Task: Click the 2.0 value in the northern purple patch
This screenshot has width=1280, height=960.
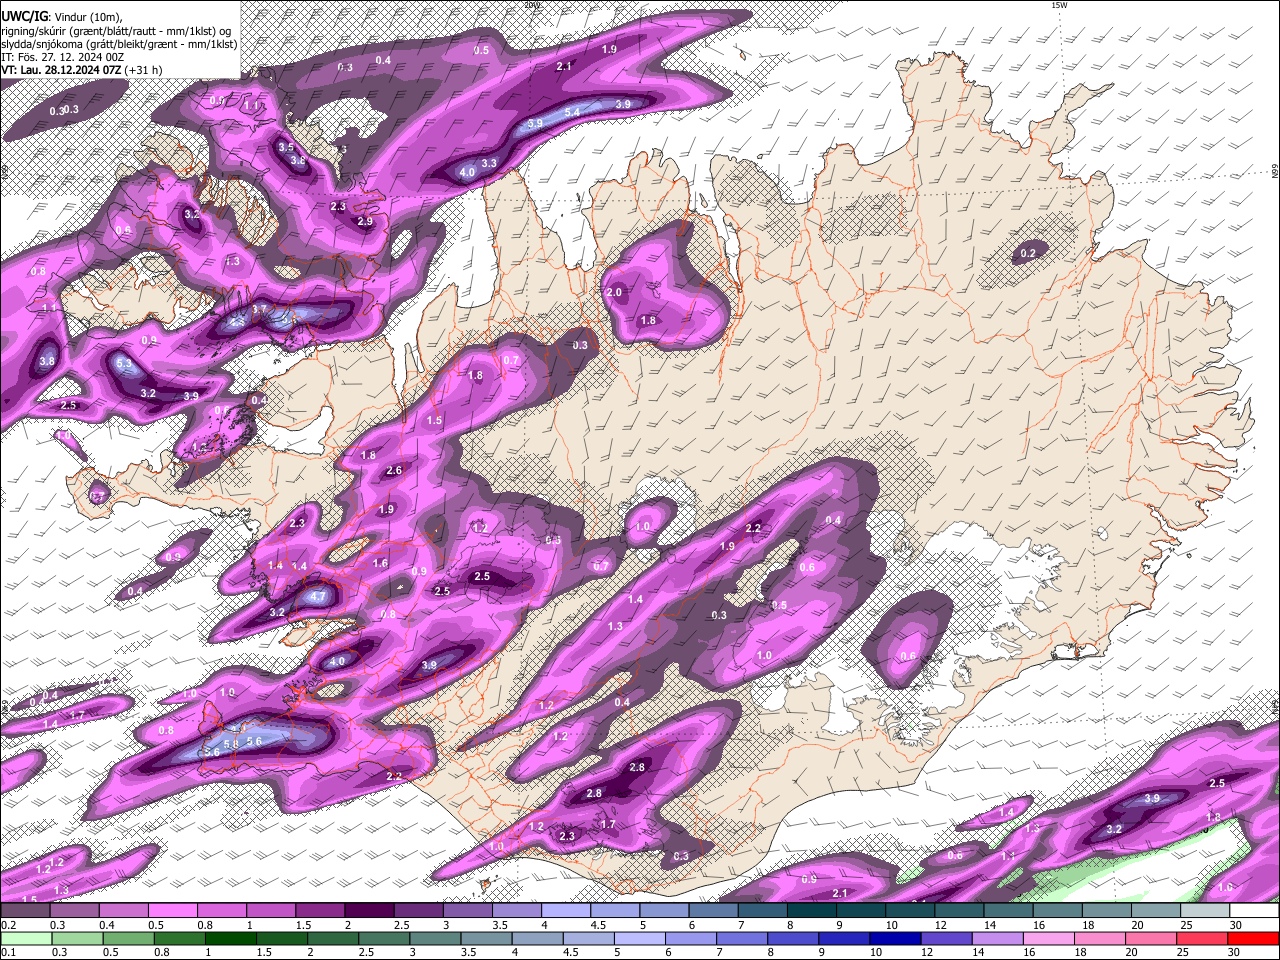Action: 614,293
